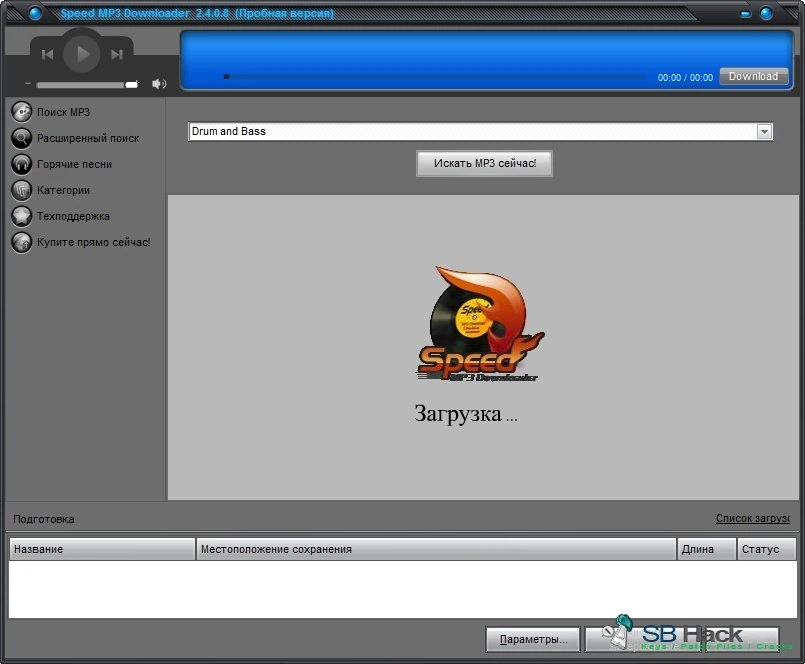Select Техподдержка menu label
805x664 pixels.
click(x=73, y=216)
